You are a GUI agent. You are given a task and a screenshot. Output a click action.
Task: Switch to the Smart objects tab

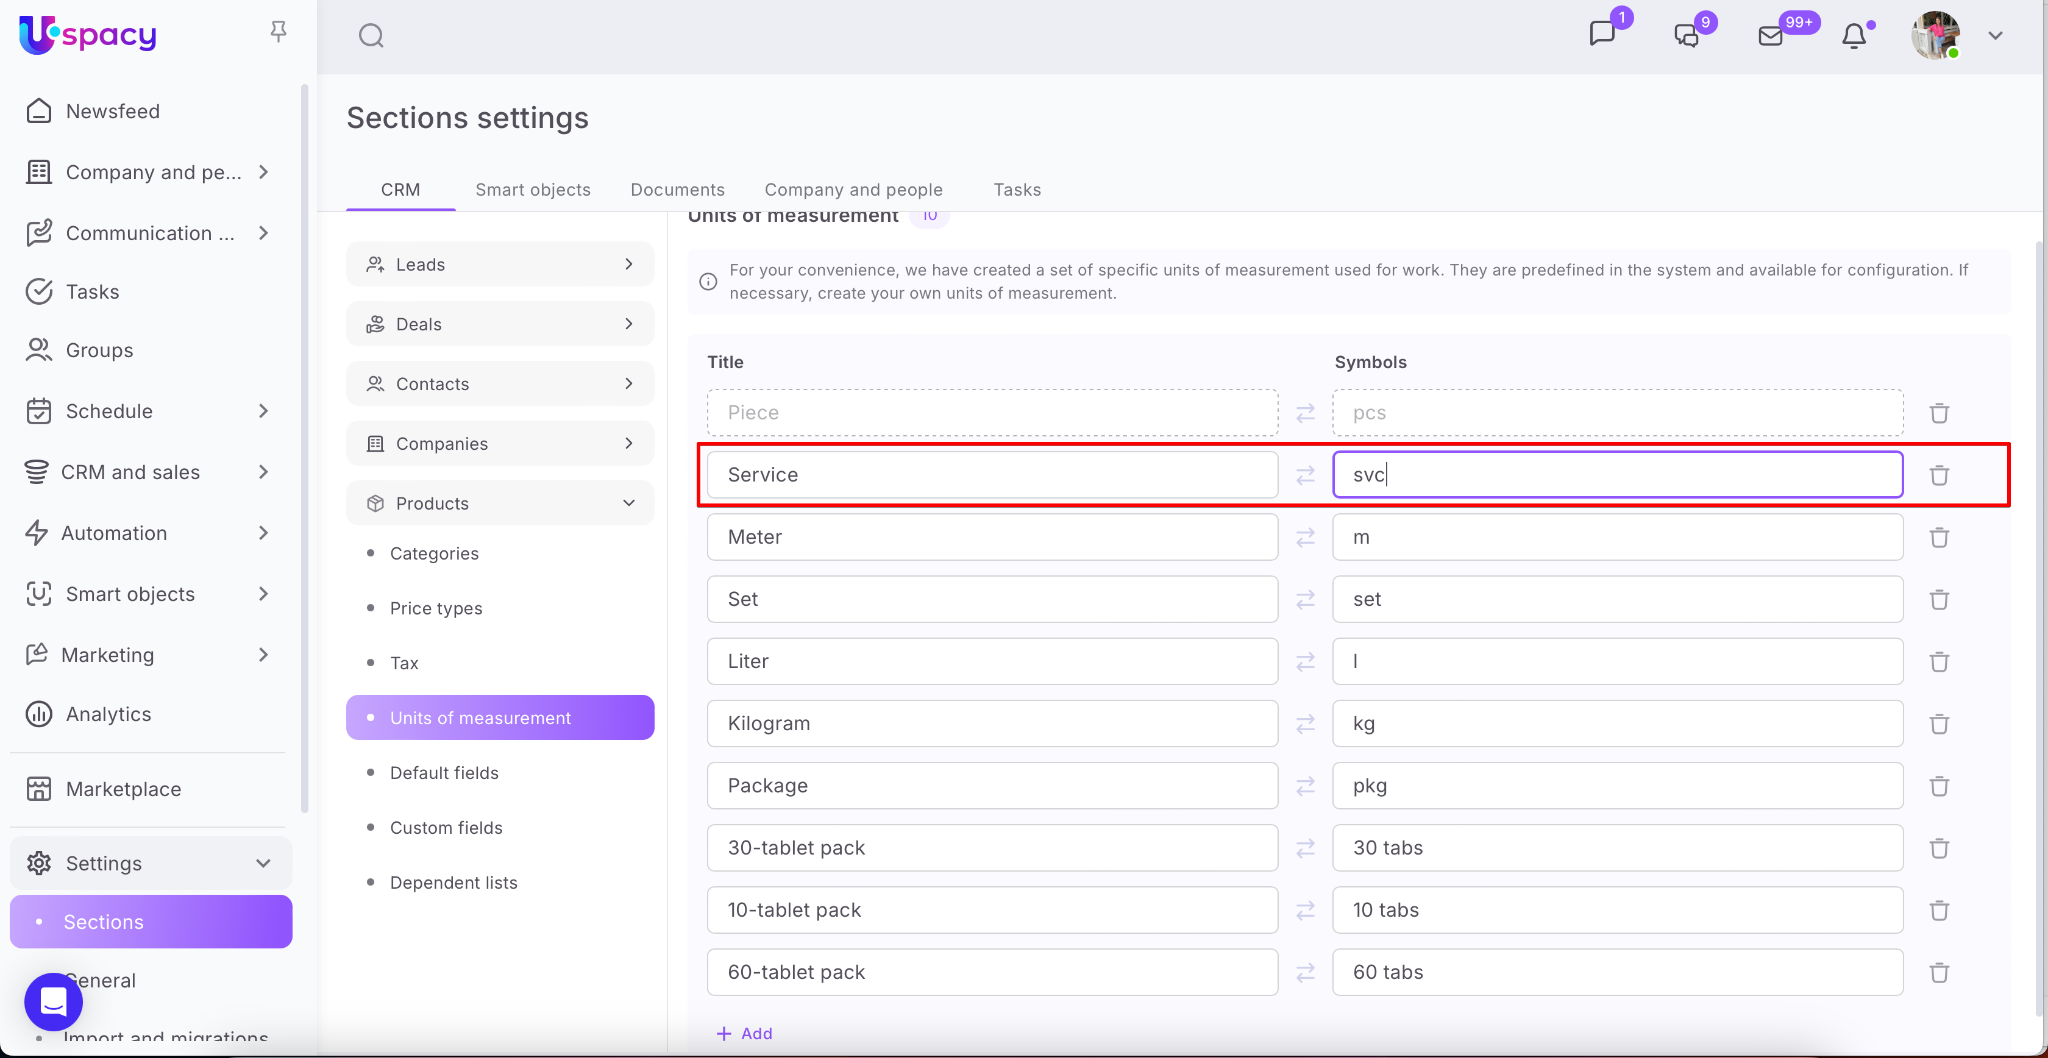[x=532, y=190]
